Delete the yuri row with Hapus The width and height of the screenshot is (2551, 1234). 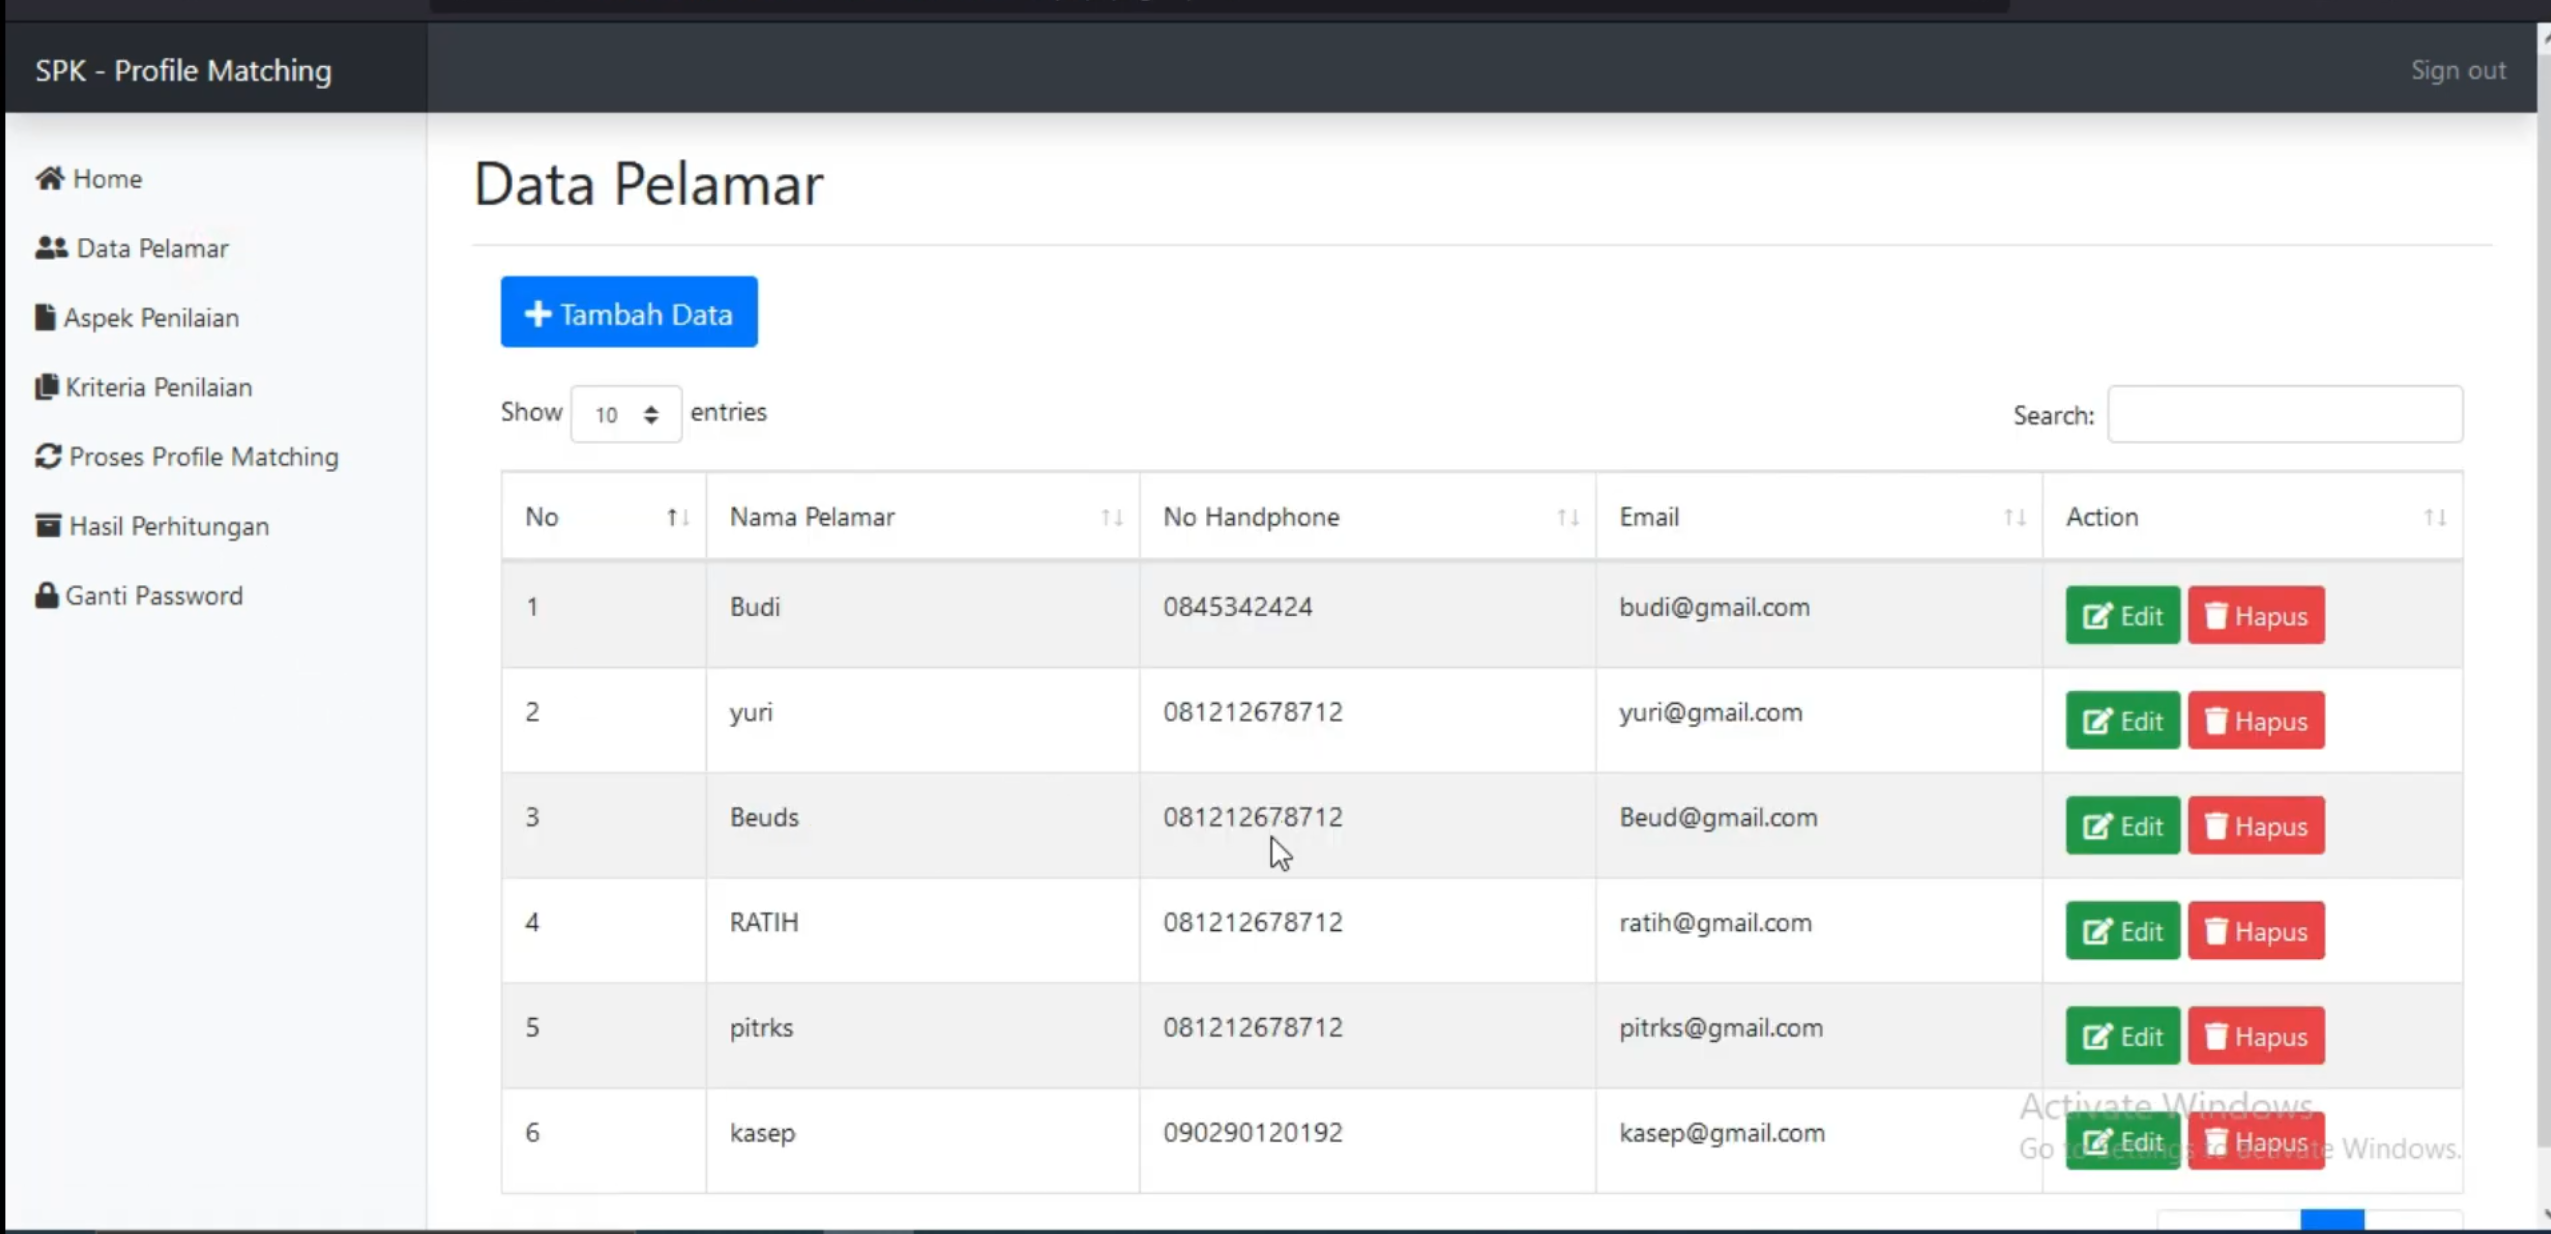[x=2256, y=720]
